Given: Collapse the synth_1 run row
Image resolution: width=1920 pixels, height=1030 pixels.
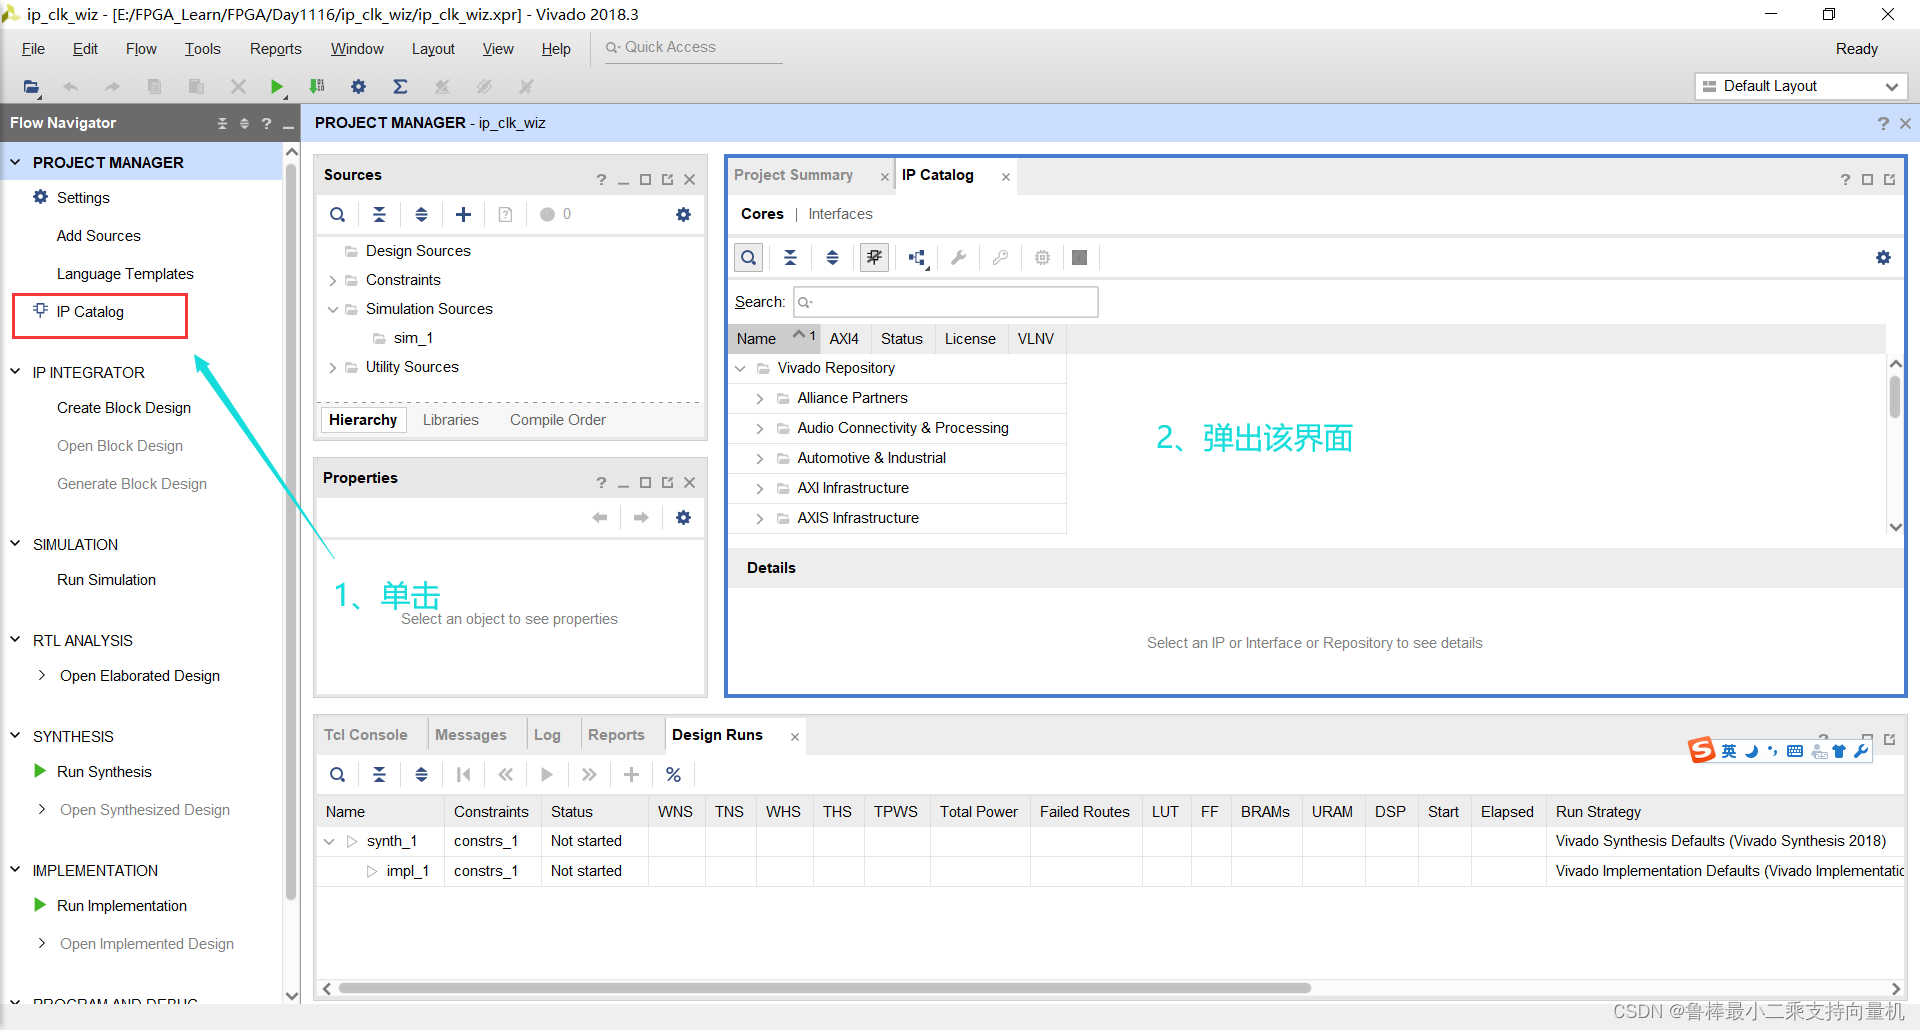Looking at the screenshot, I should click(x=330, y=842).
